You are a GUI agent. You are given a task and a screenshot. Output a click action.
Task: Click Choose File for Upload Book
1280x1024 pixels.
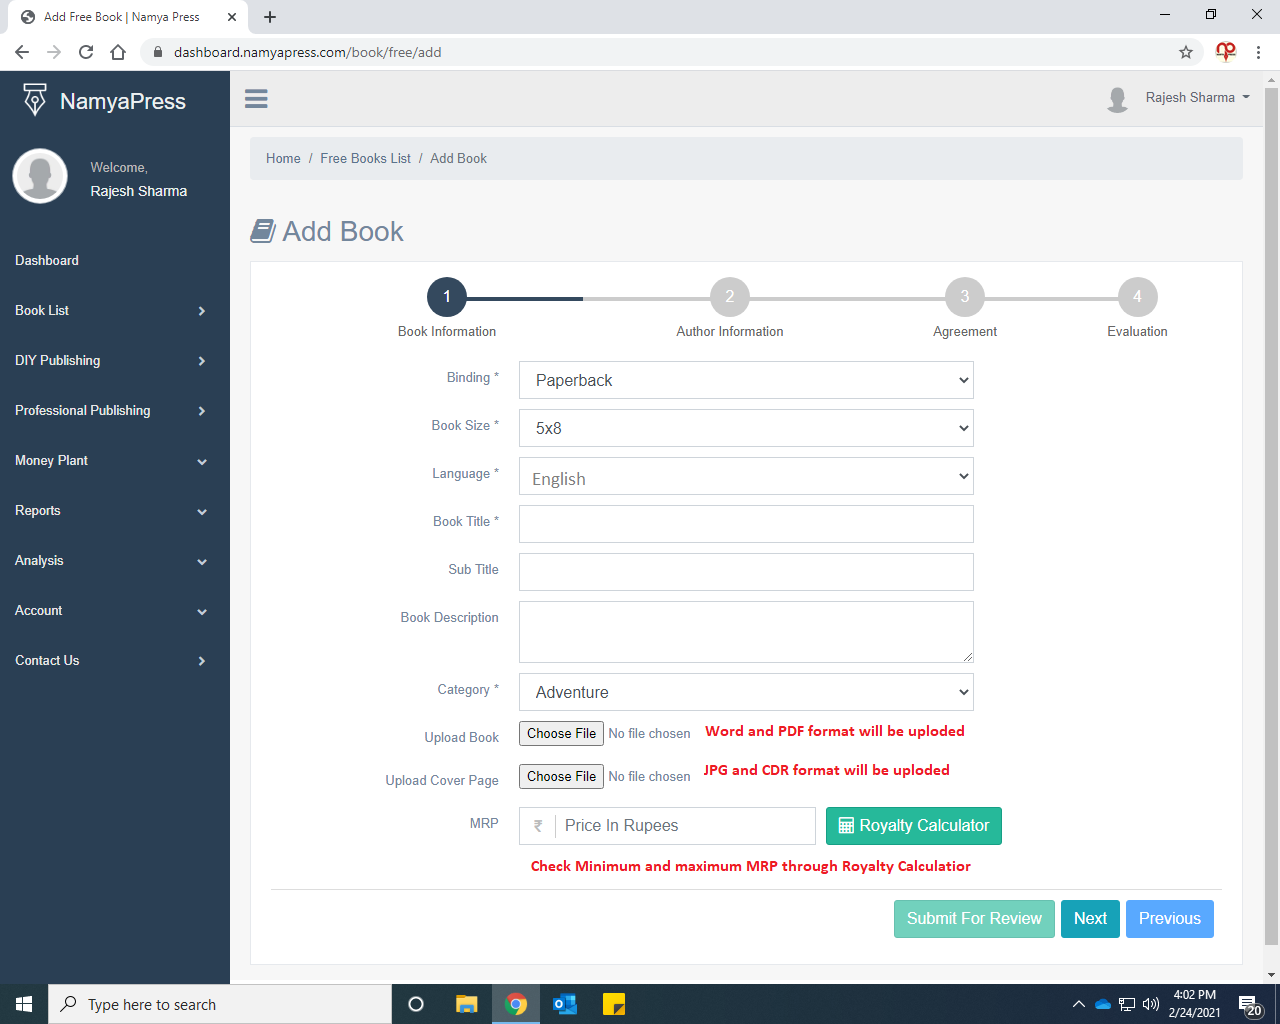(561, 733)
